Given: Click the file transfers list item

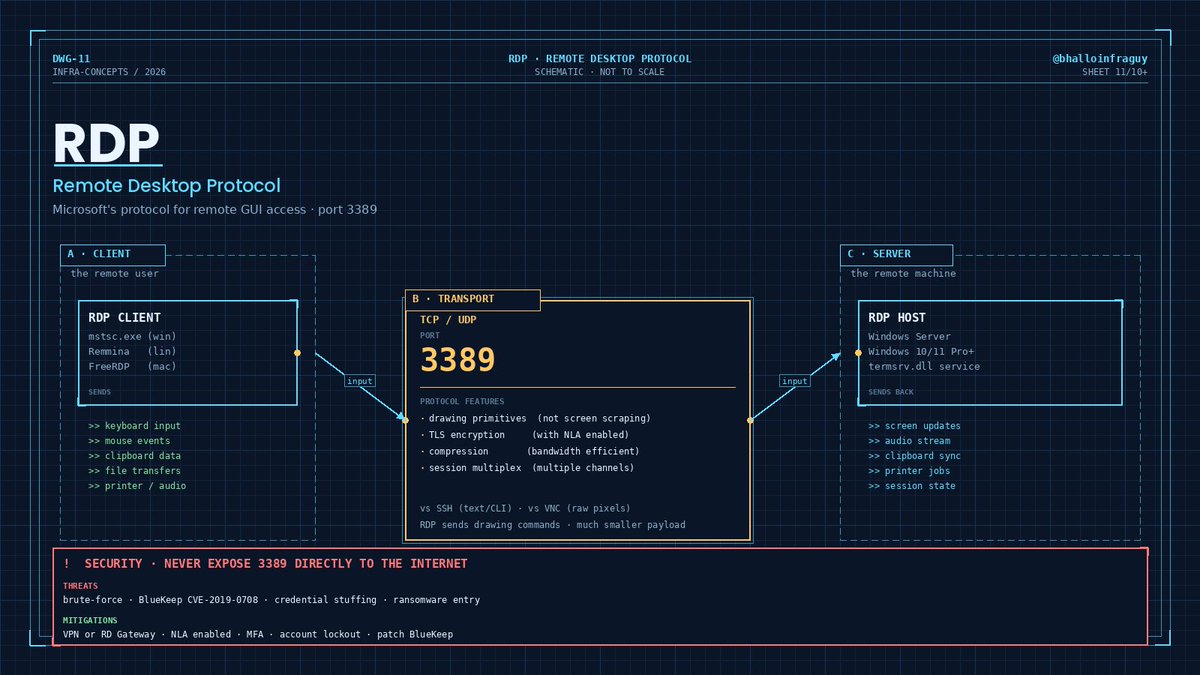Looking at the screenshot, I should coord(134,471).
